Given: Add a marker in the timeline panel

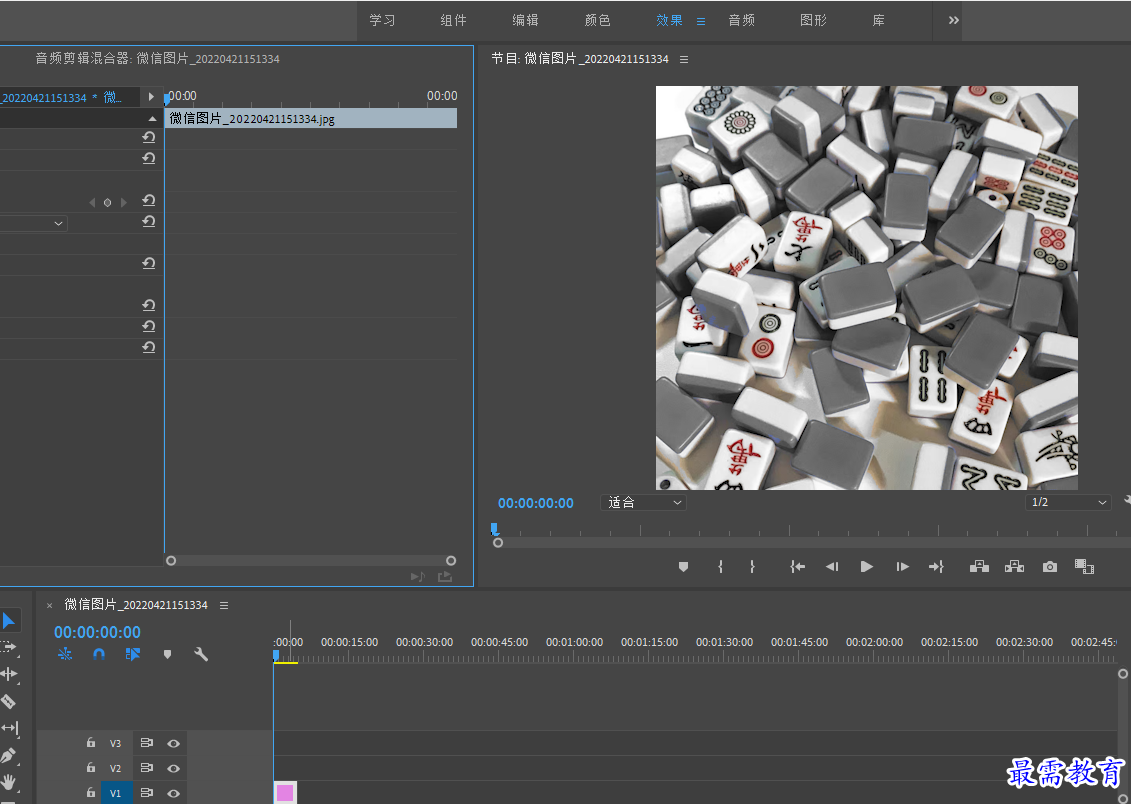Looking at the screenshot, I should 167,654.
